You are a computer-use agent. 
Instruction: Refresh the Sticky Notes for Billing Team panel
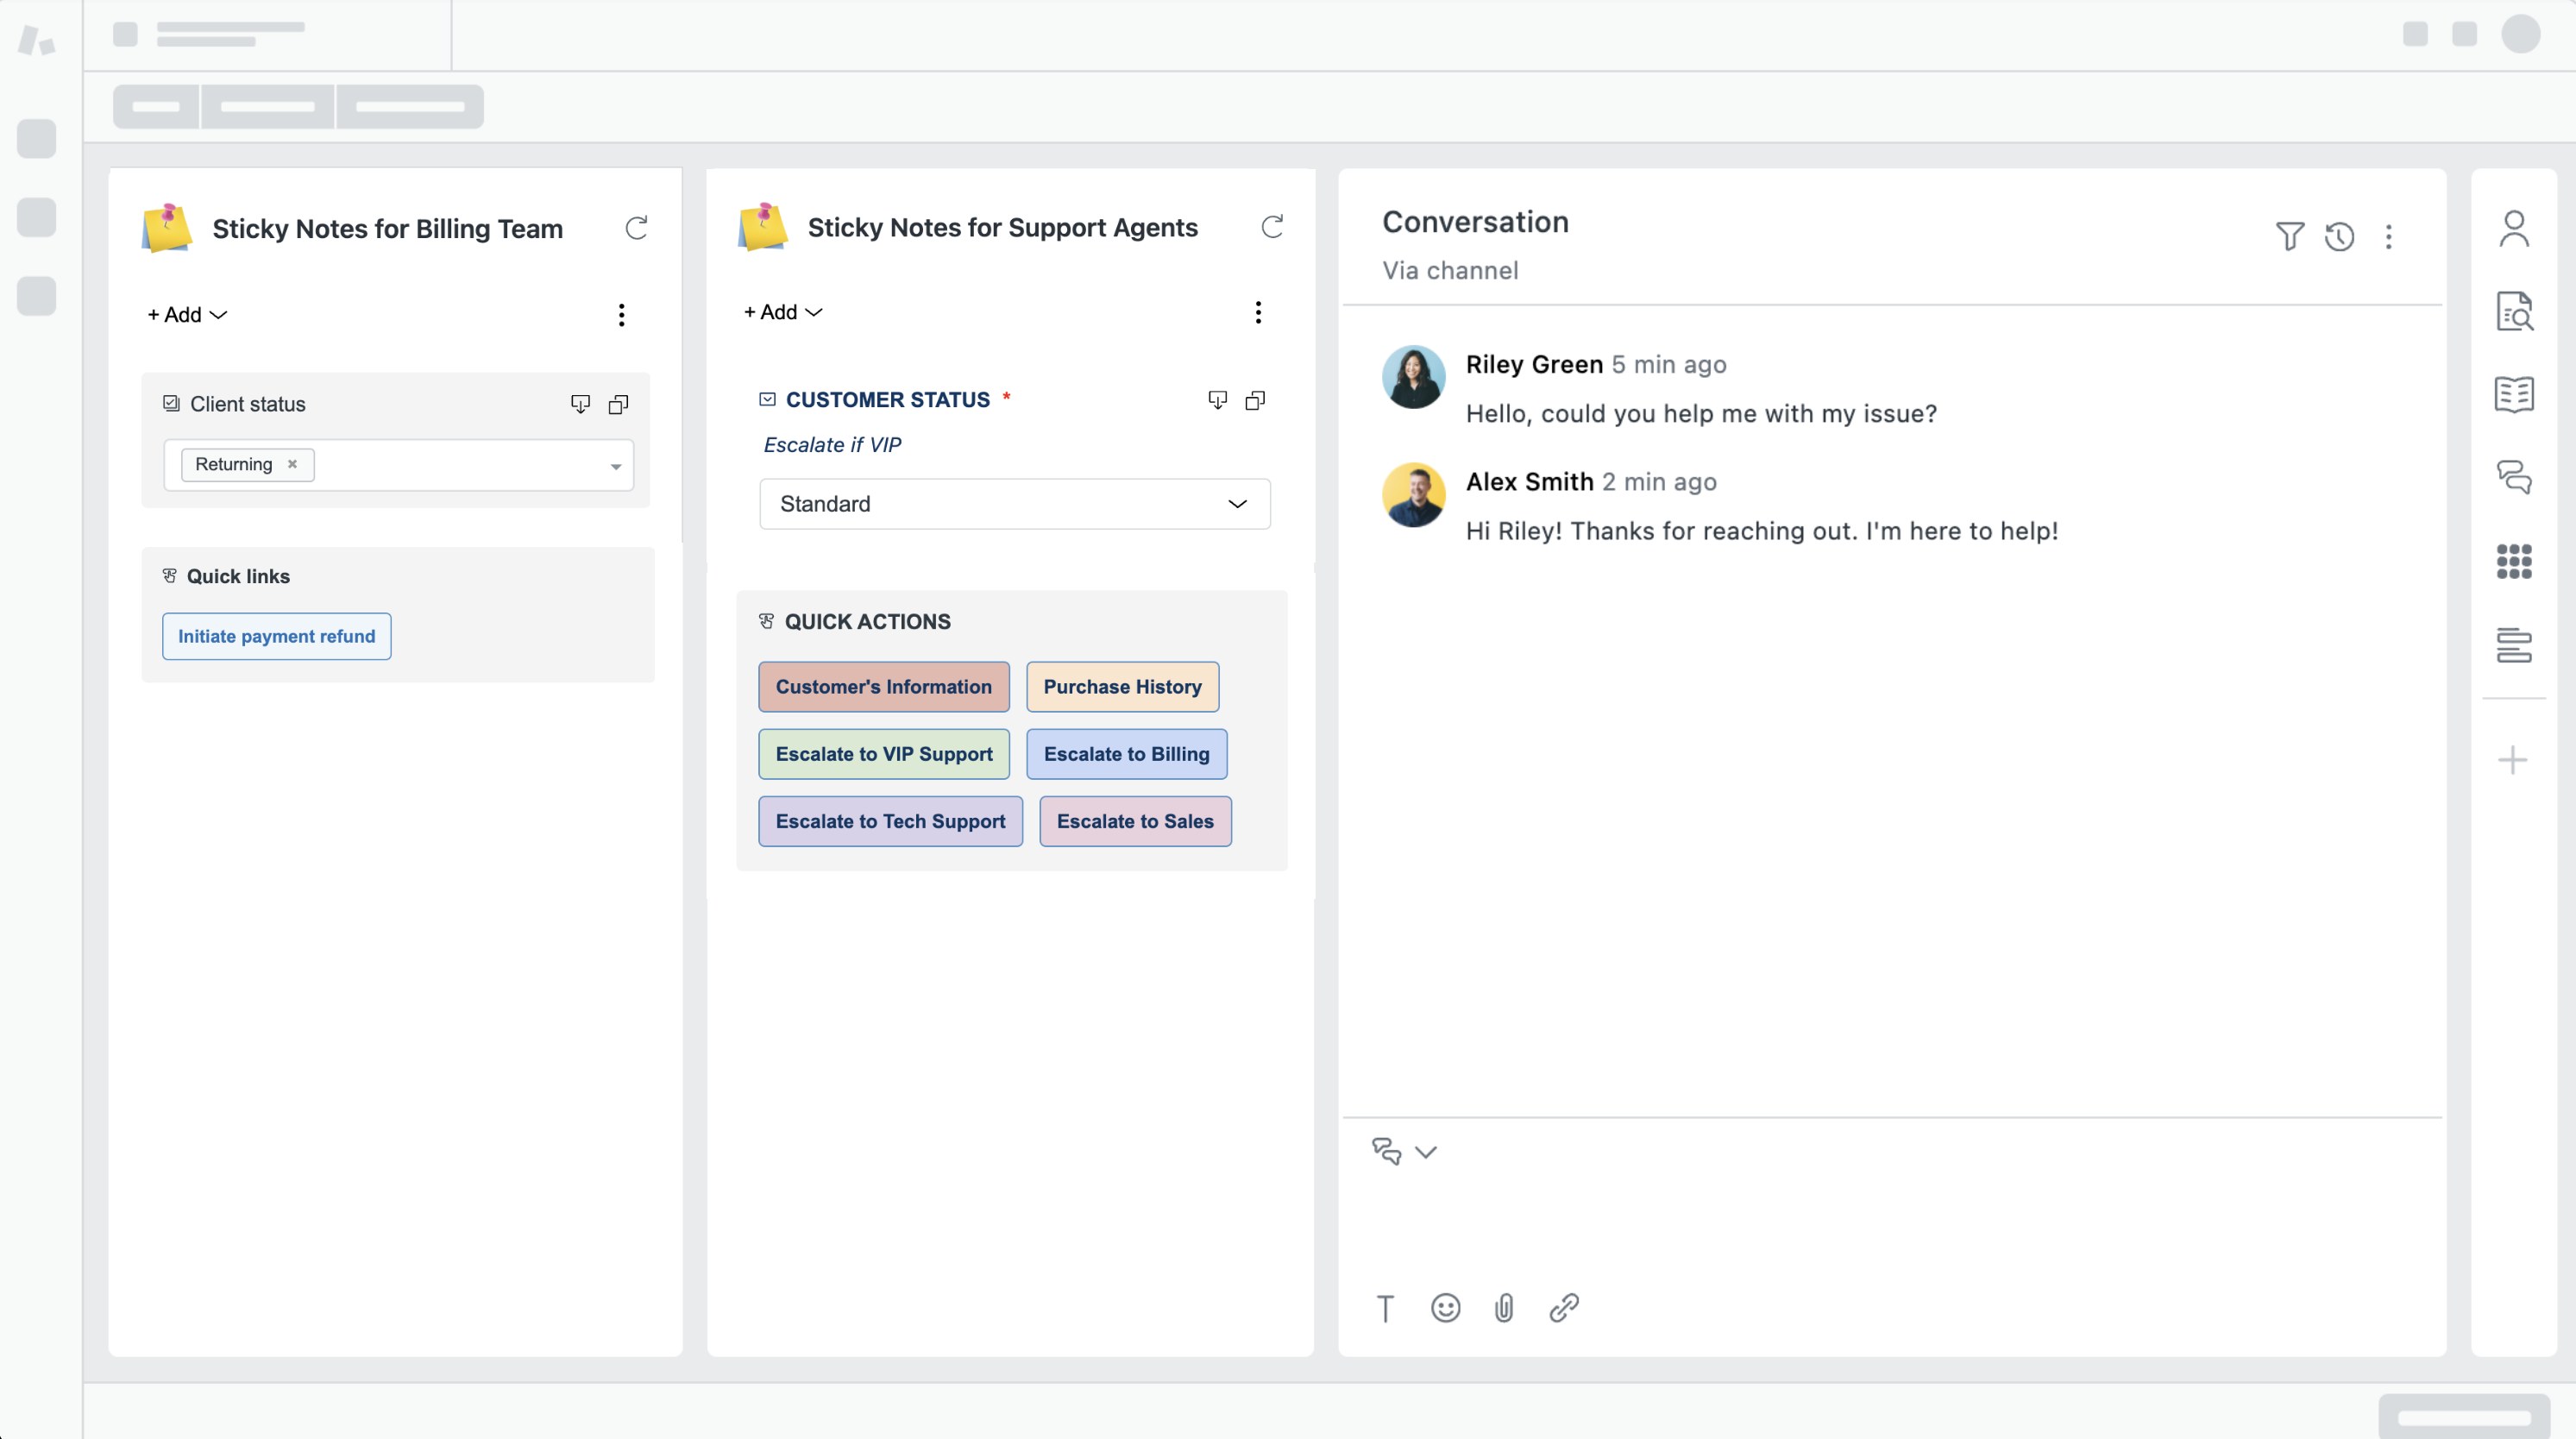(x=636, y=228)
